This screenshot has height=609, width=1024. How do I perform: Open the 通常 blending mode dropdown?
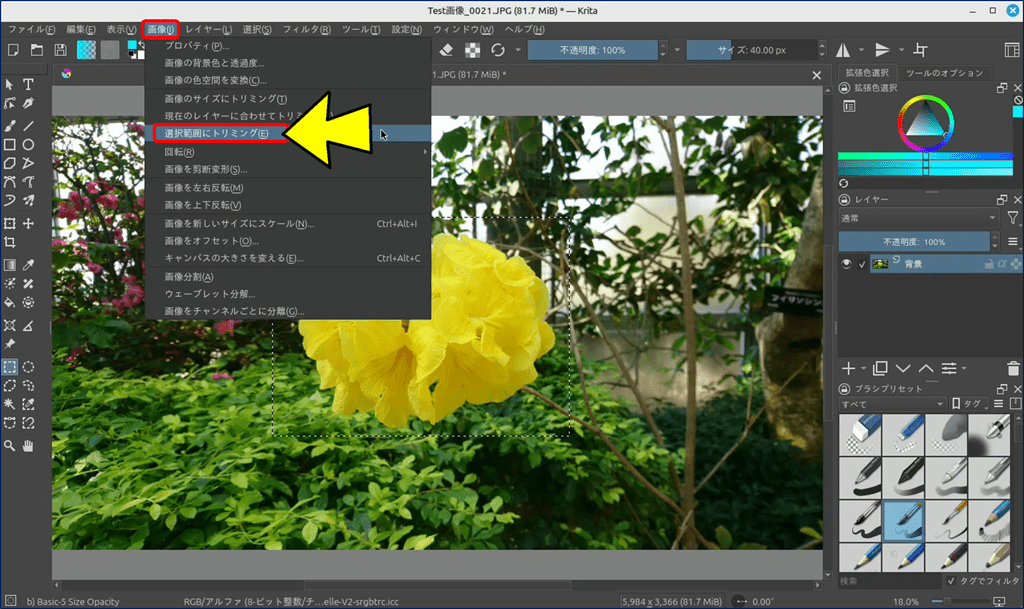click(918, 218)
